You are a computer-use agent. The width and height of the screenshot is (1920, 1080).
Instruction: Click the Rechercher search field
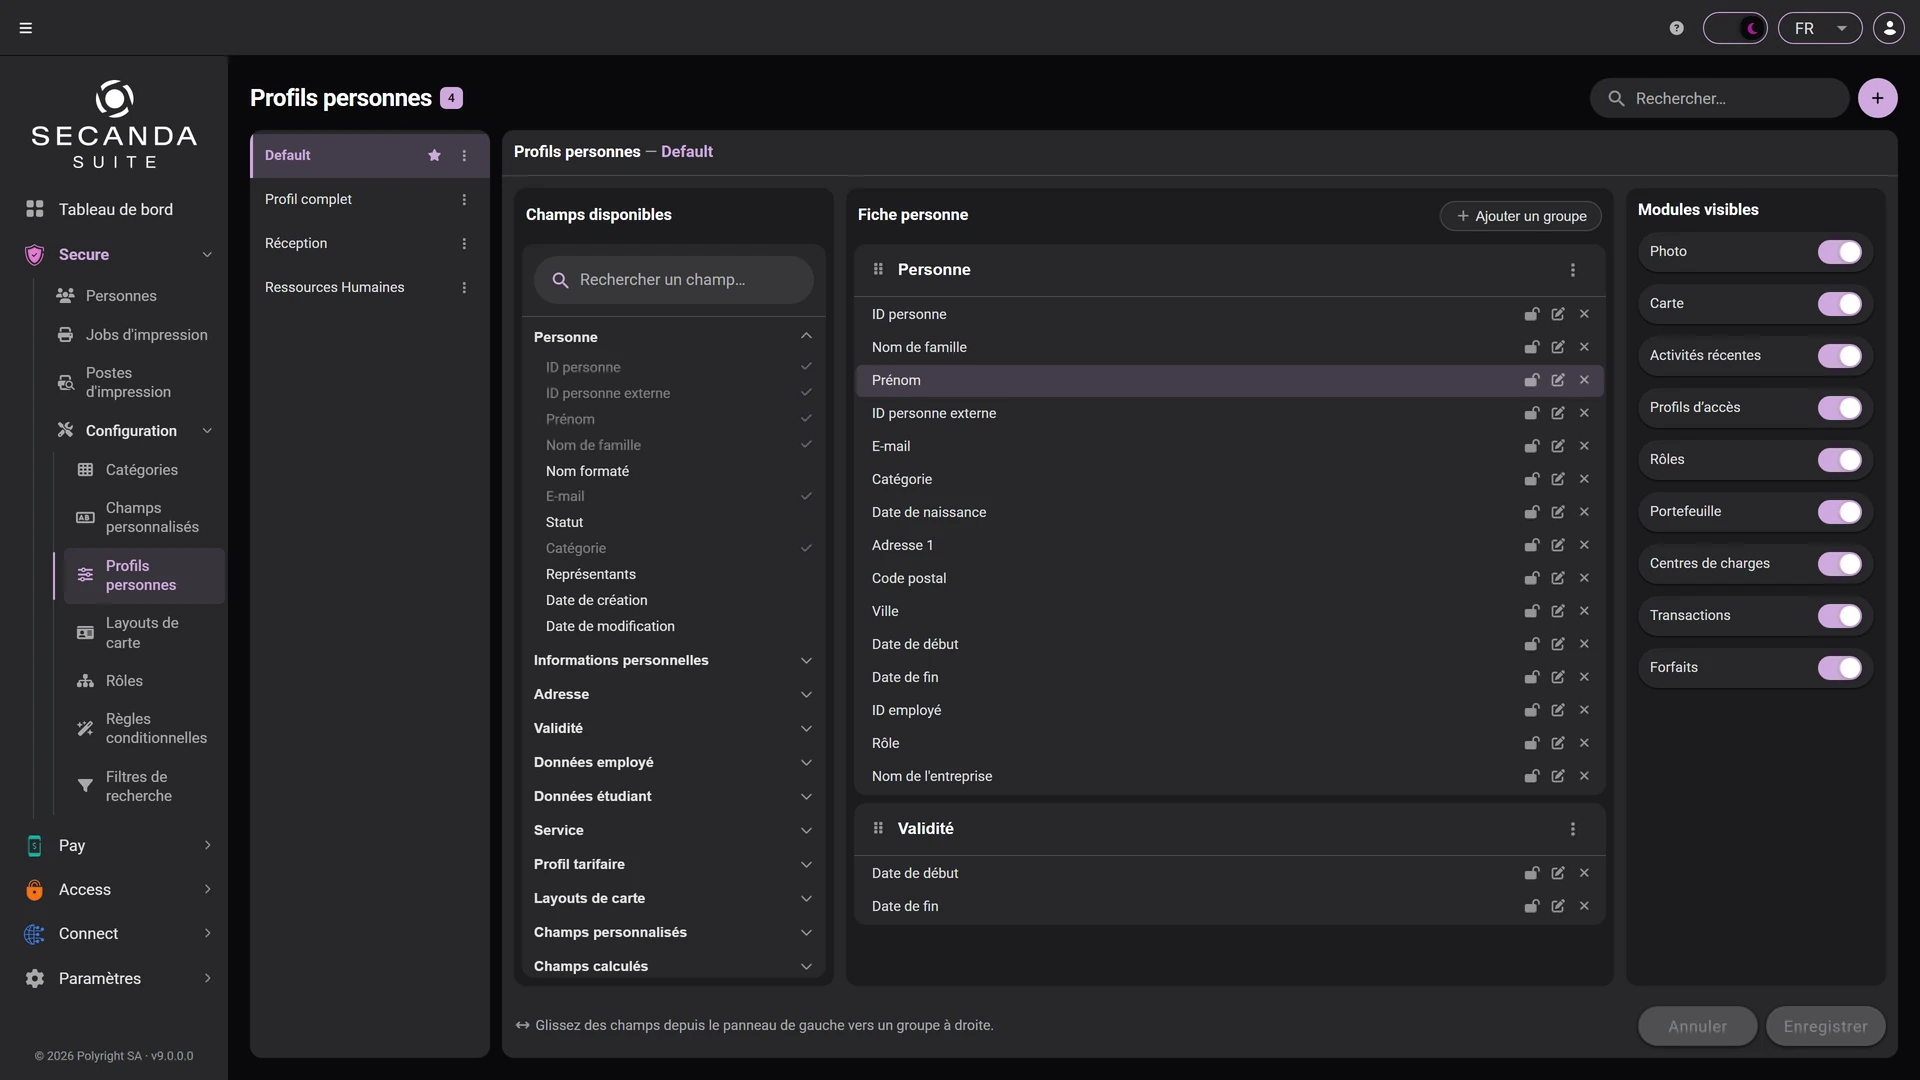point(1719,98)
